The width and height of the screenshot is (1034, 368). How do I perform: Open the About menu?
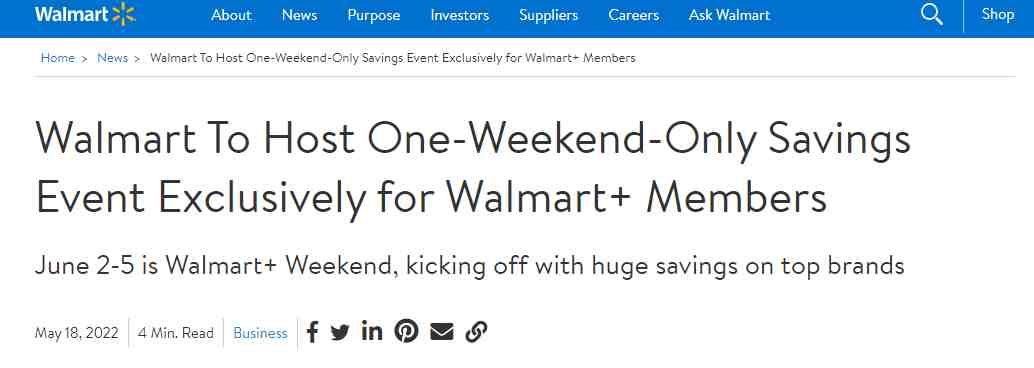coord(231,15)
